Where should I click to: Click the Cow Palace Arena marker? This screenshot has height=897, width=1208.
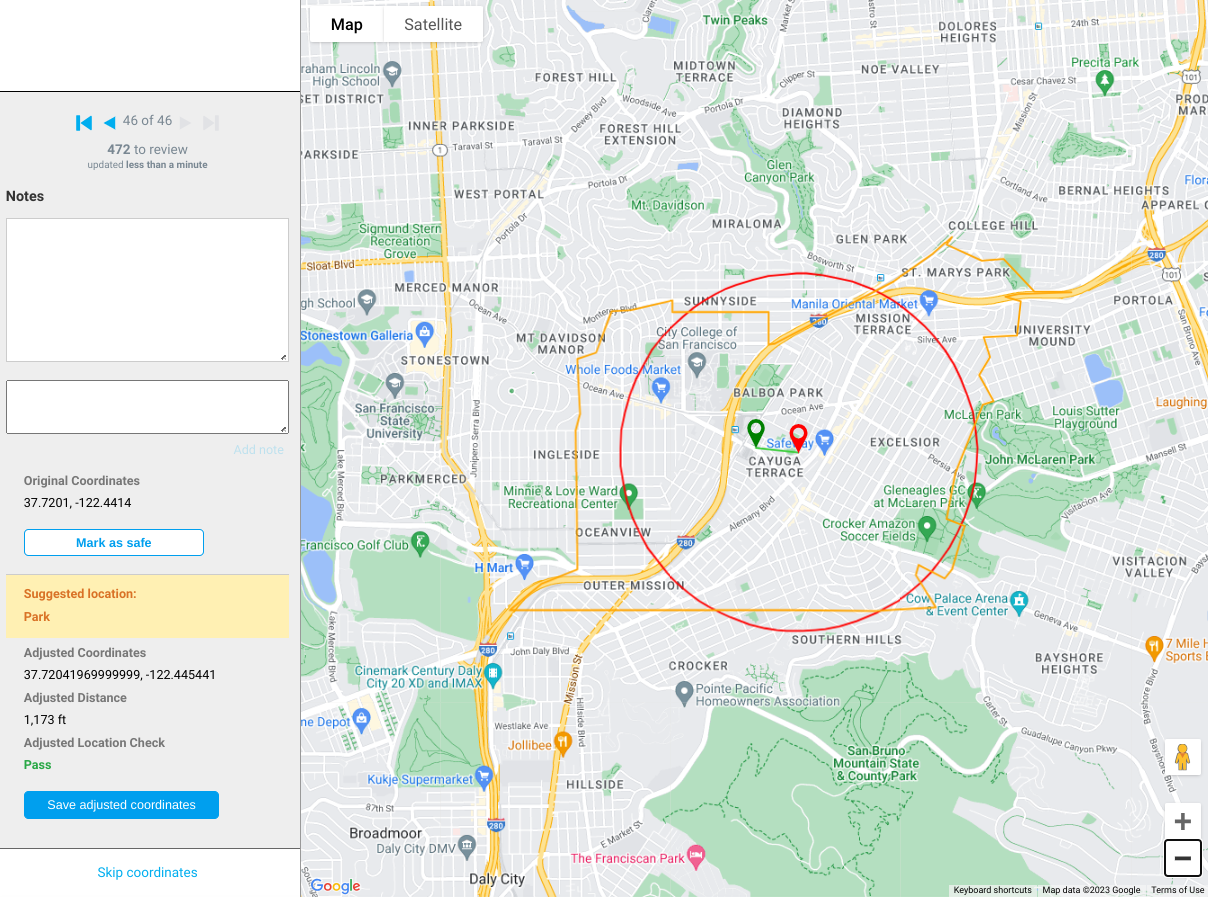1019,602
